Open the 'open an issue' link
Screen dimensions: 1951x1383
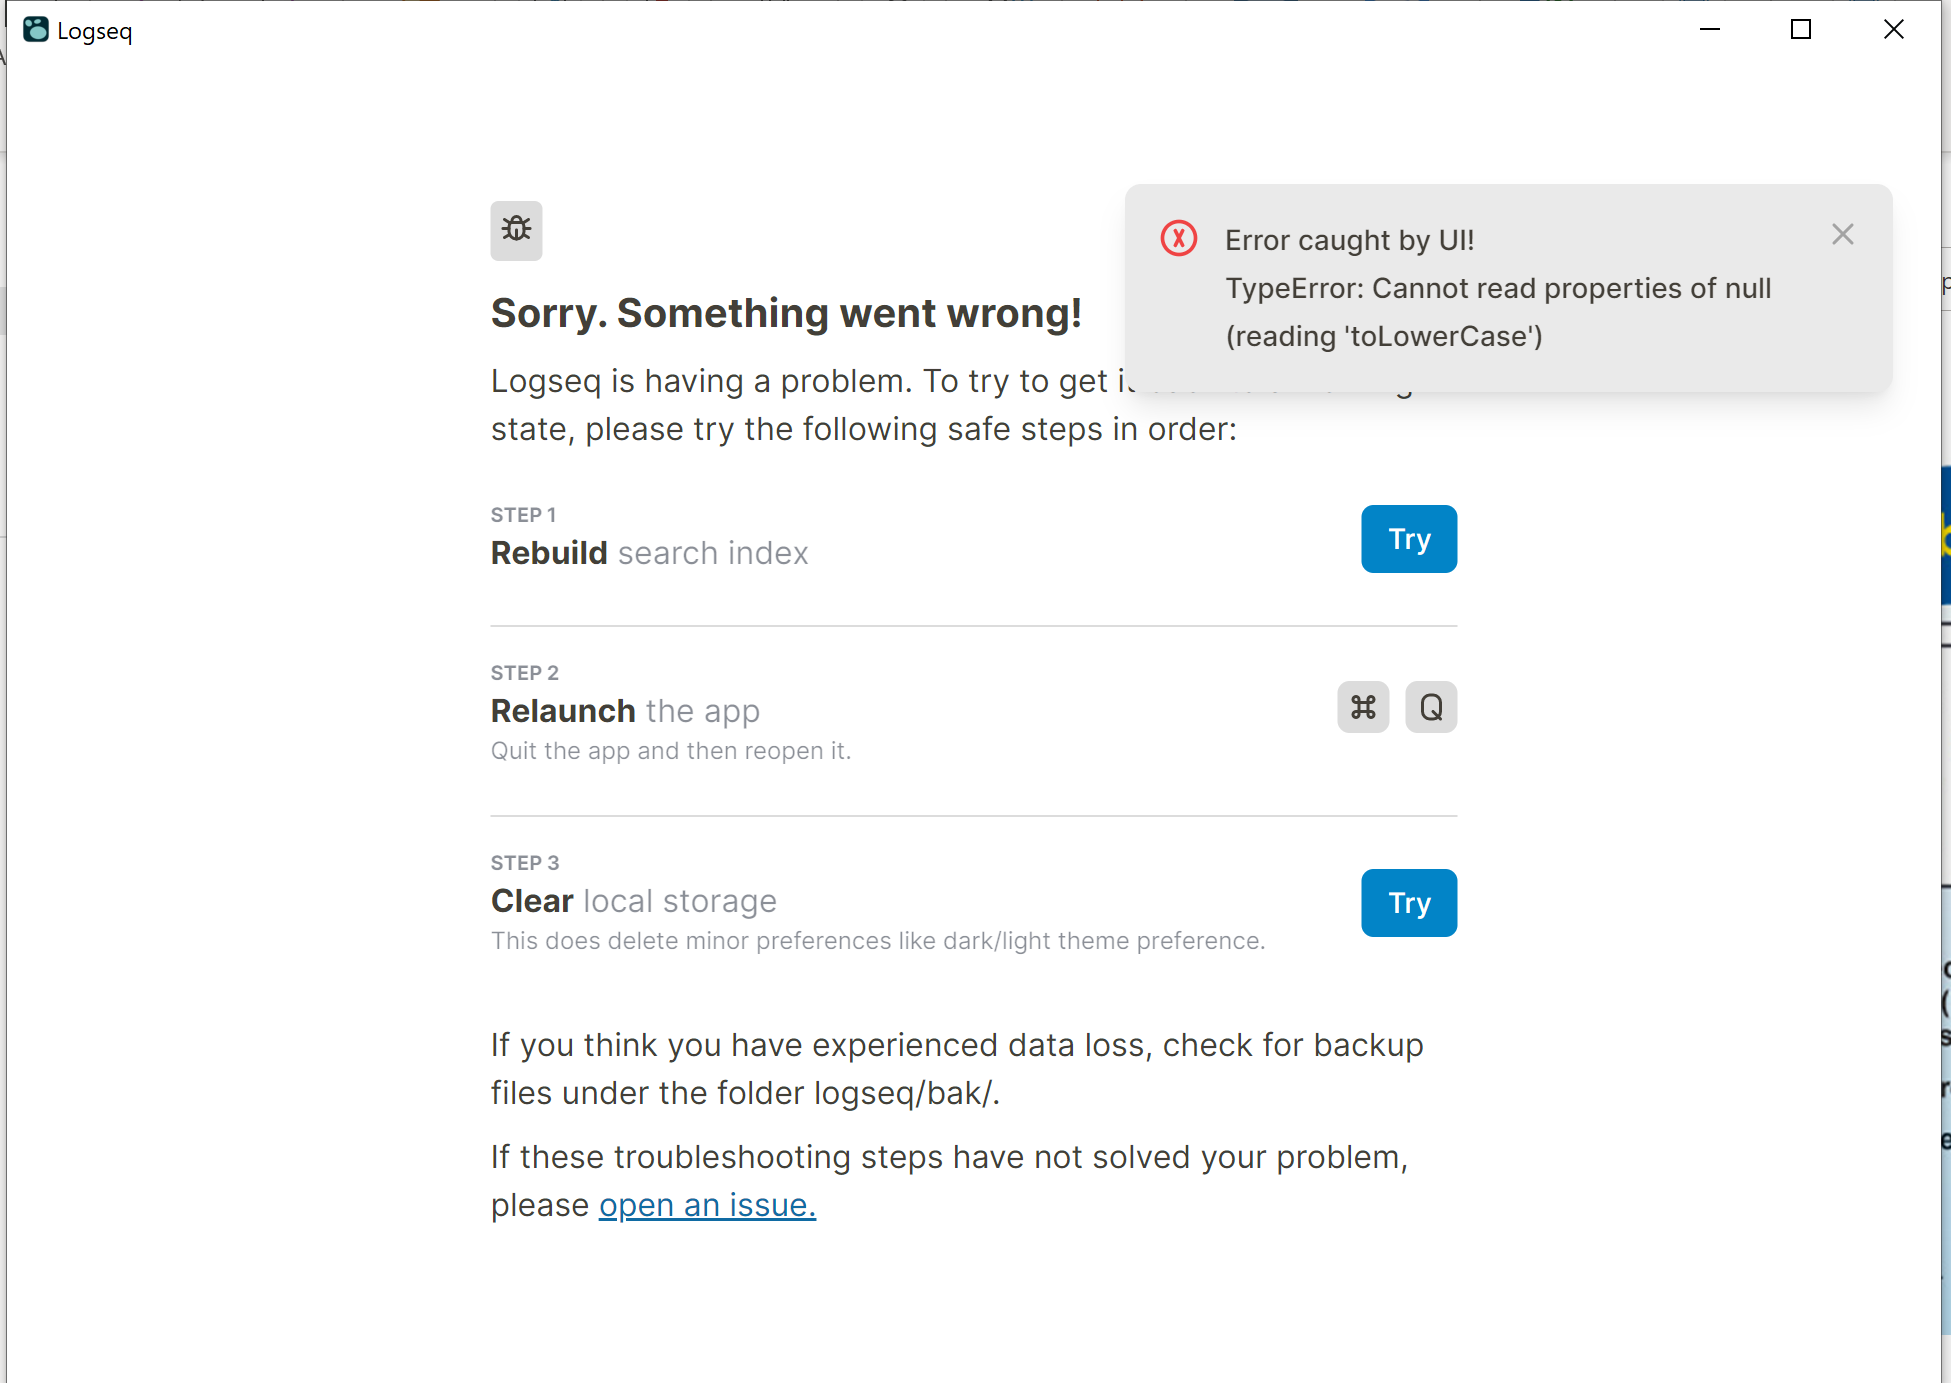(706, 1204)
